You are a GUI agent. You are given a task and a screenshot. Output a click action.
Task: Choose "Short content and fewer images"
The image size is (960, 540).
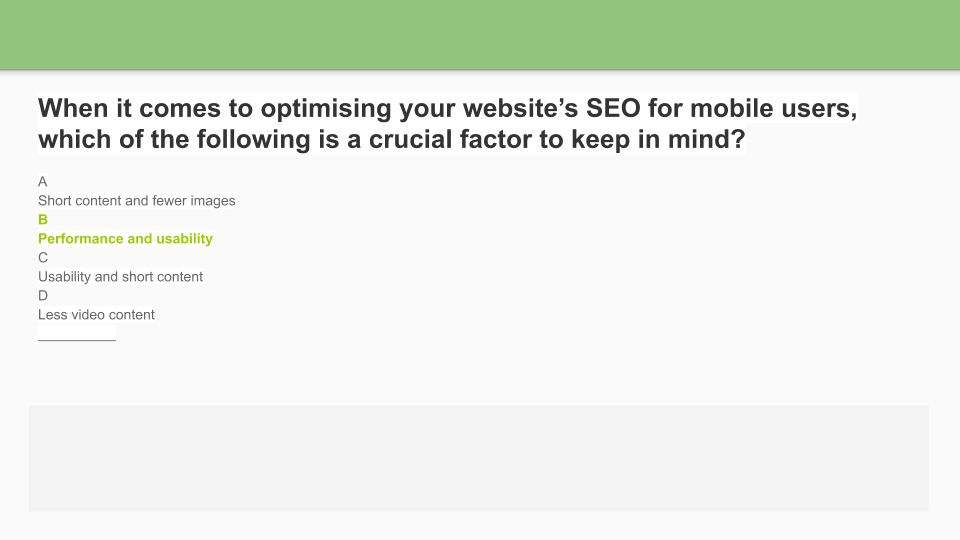(137, 201)
